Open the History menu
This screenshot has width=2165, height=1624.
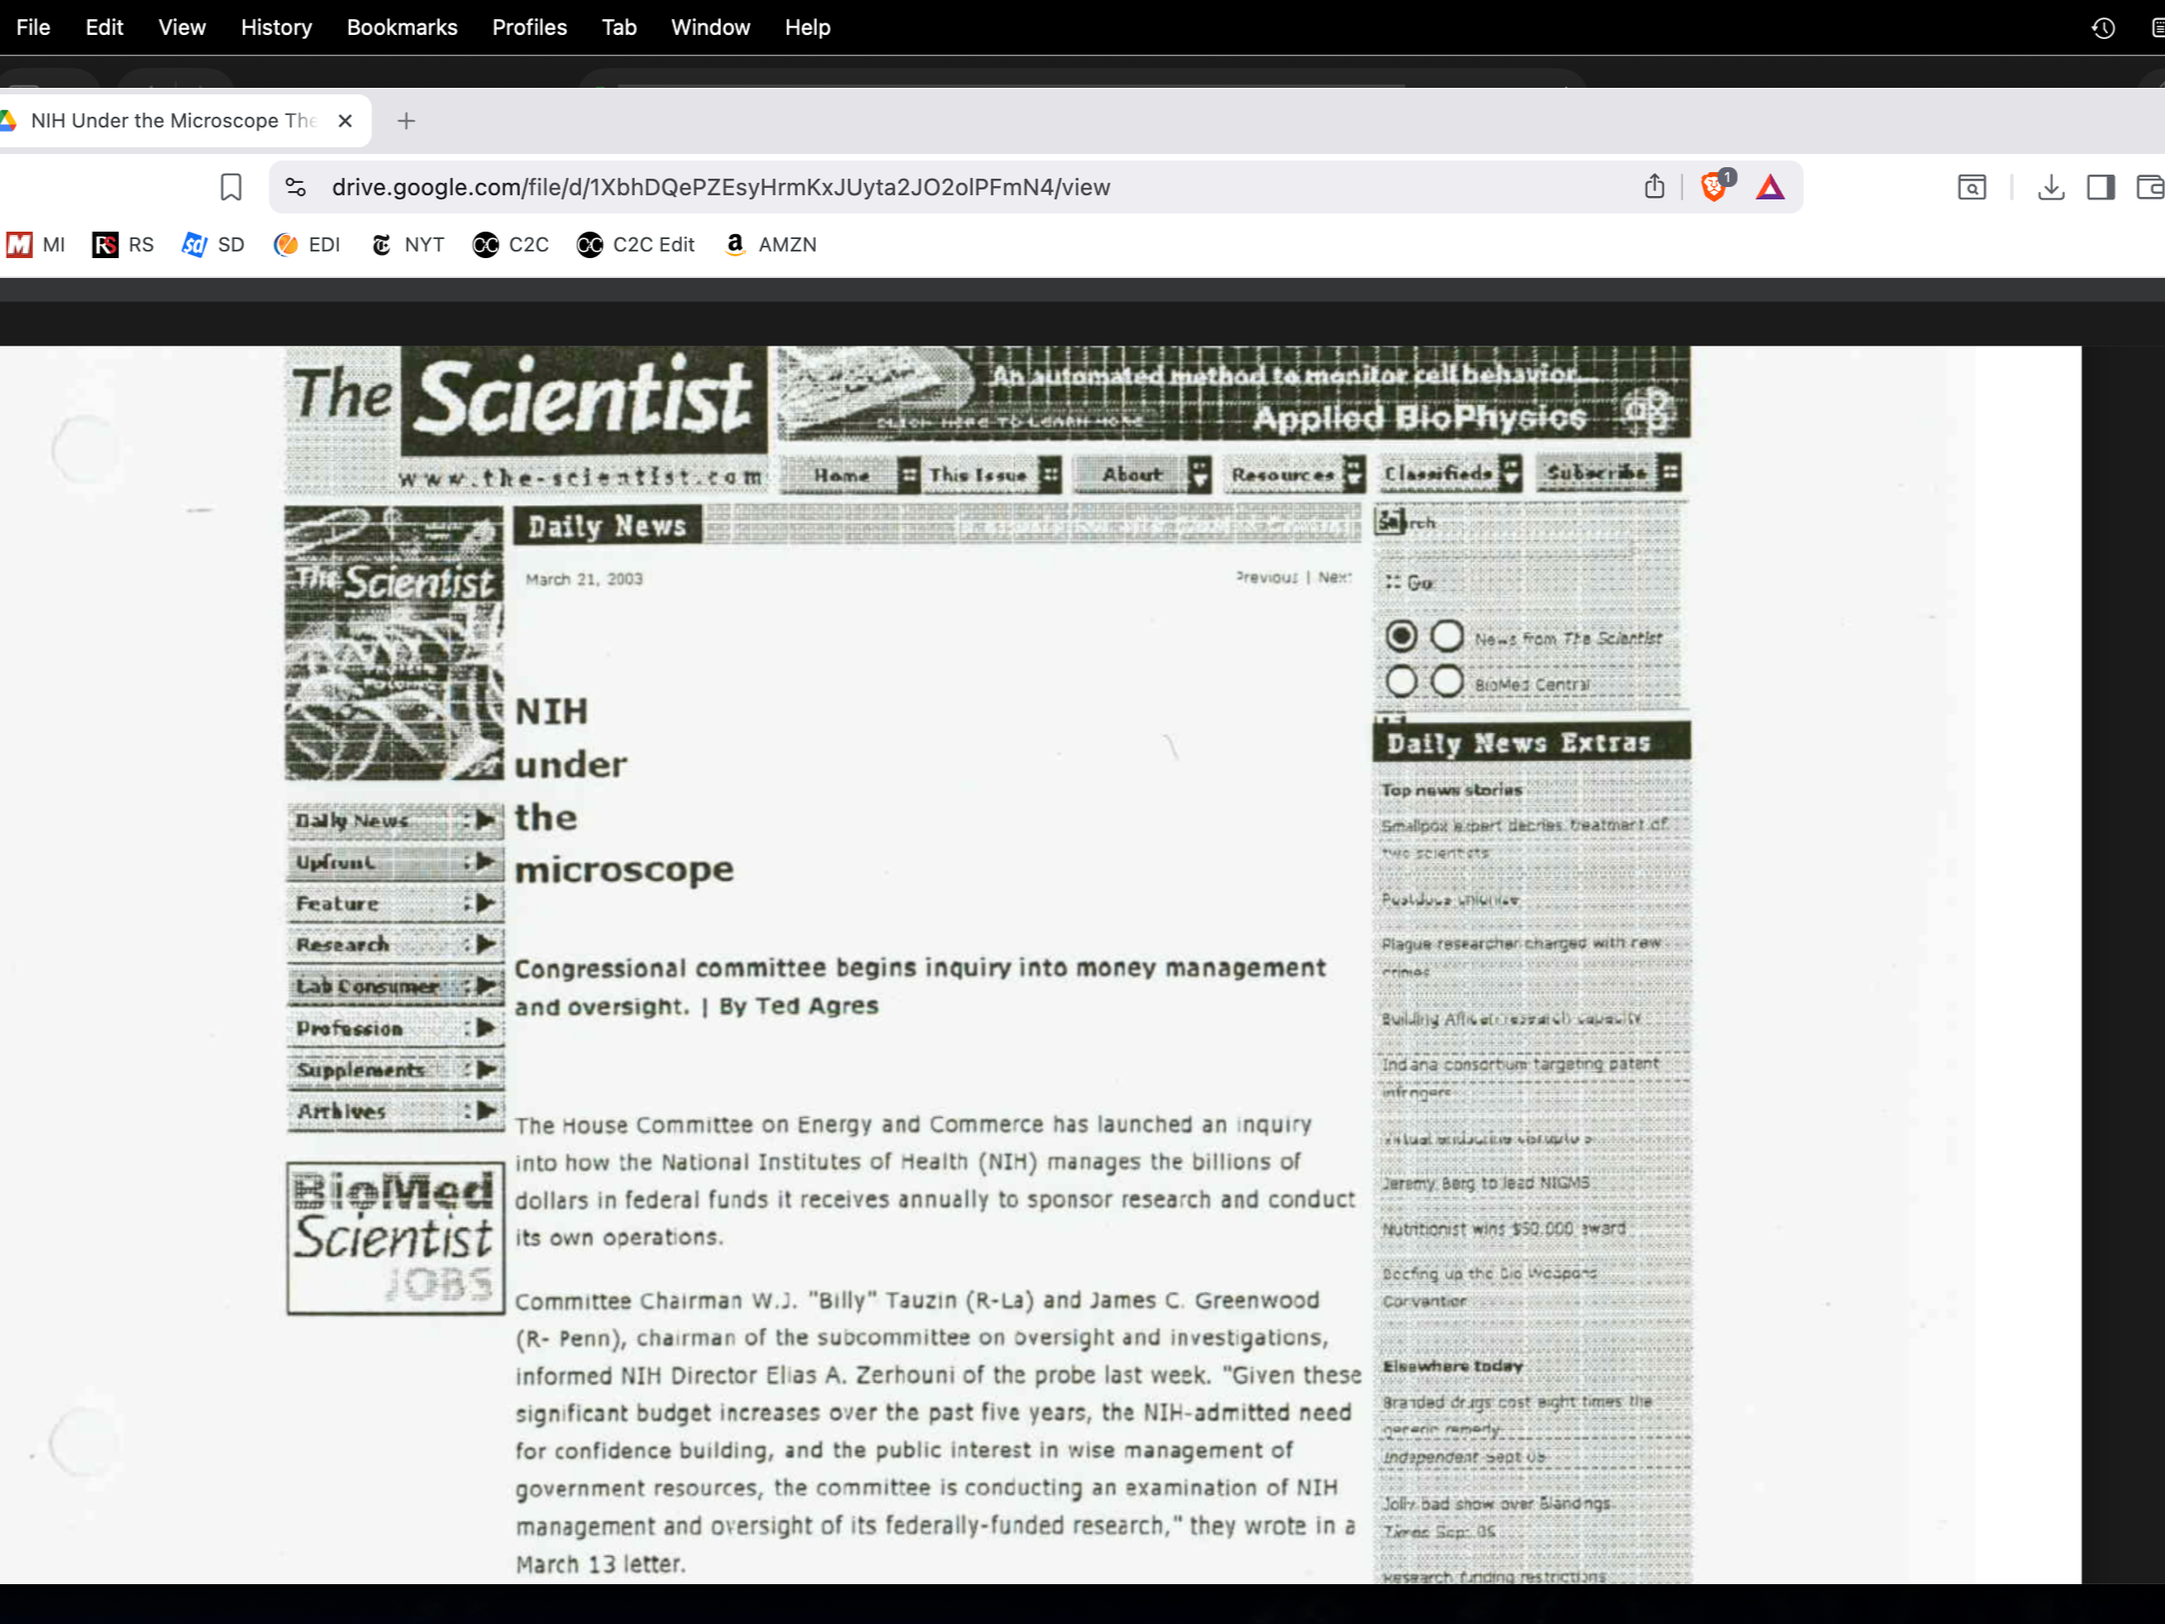(x=276, y=27)
